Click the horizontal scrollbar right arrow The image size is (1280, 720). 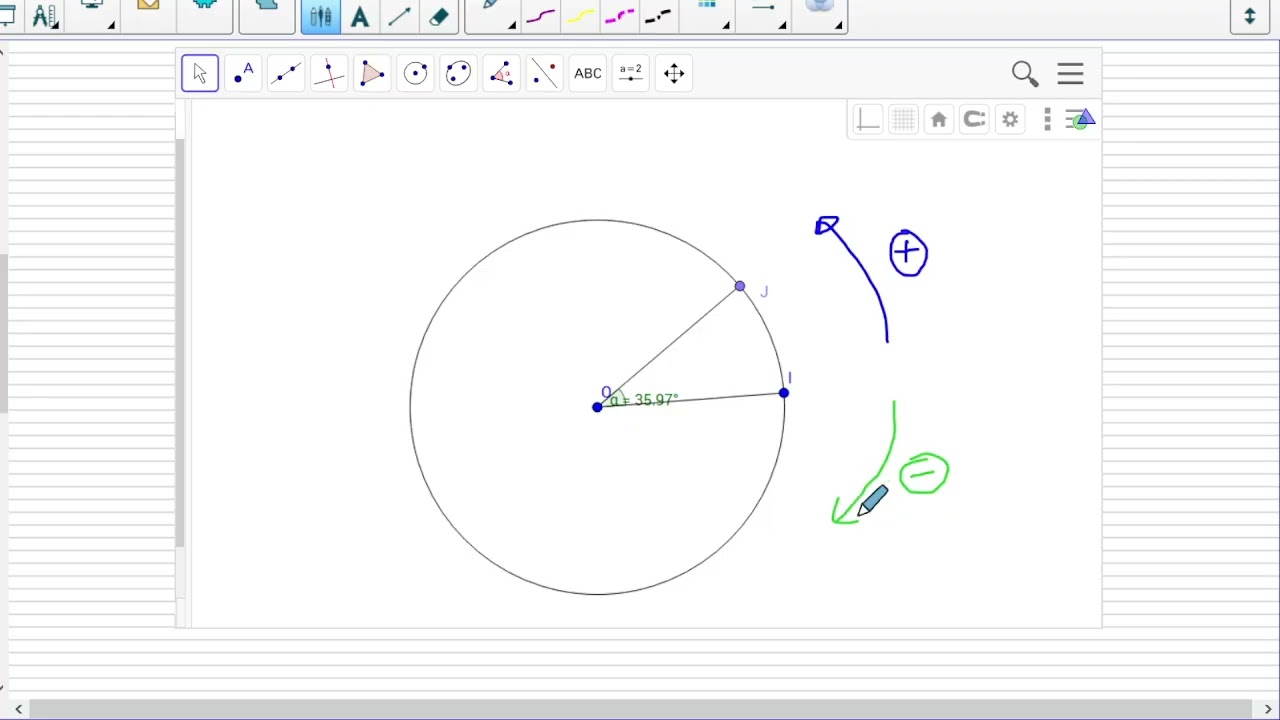pos(1267,709)
